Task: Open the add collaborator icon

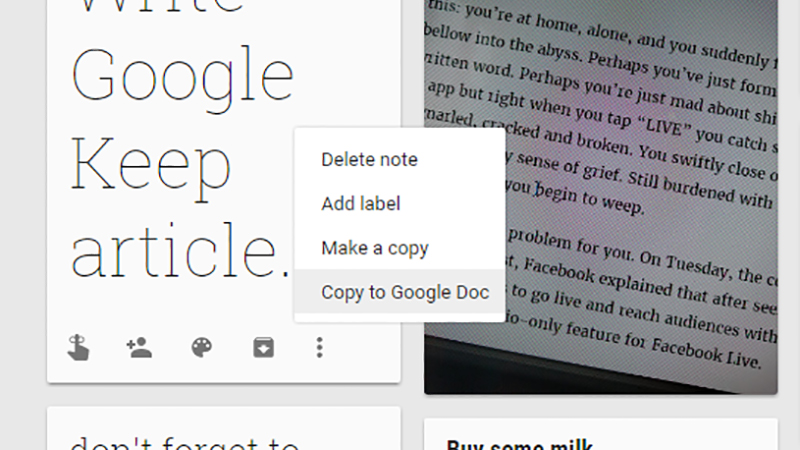Action: point(139,348)
